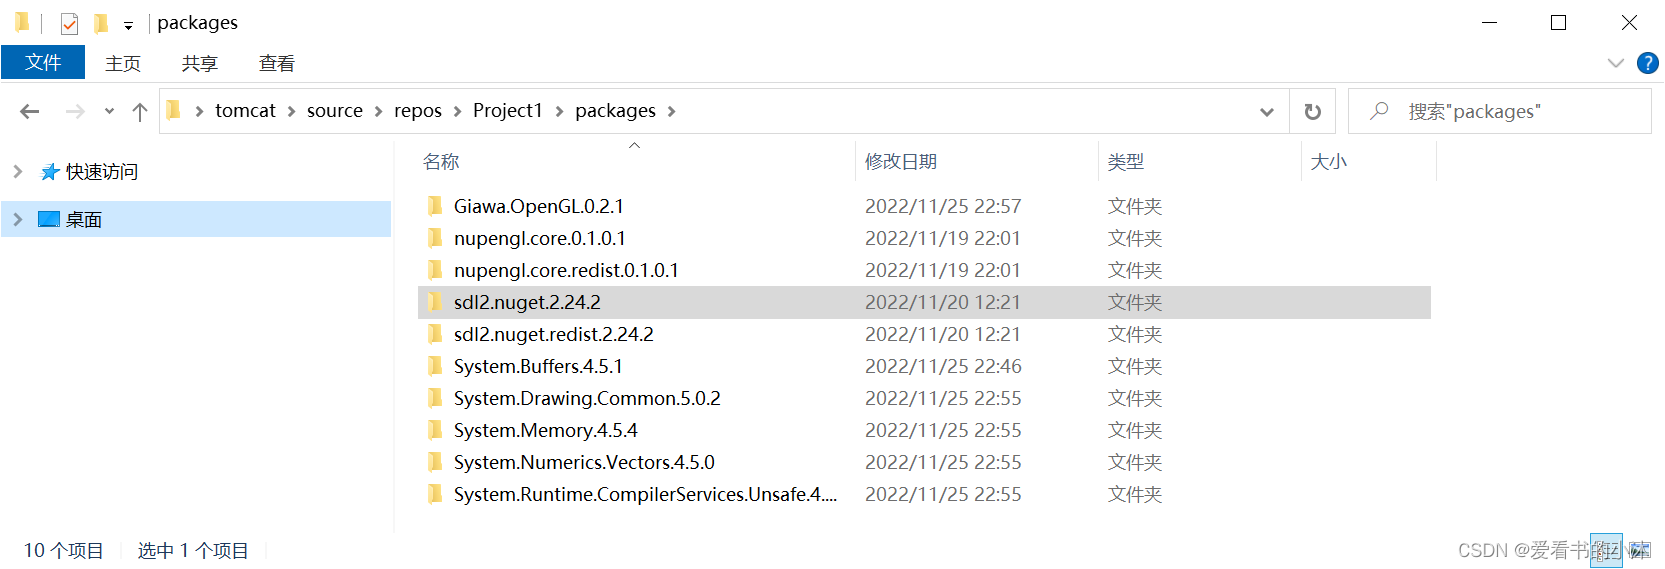Click the New folder quick access icon
The height and width of the screenshot is (569, 1665).
[100, 23]
